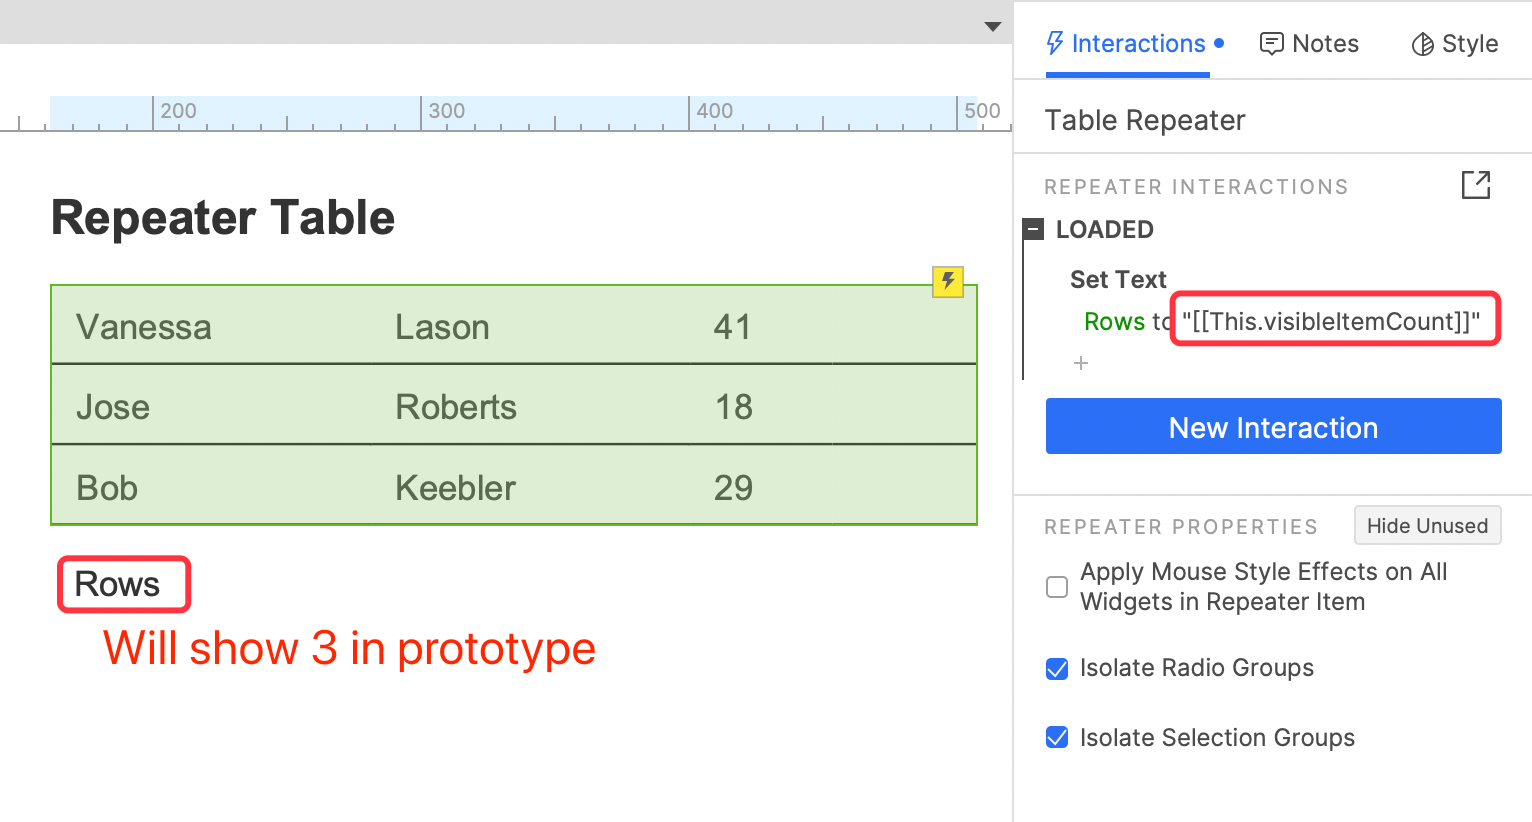The image size is (1532, 822).
Task: Select the Set Text action
Action: coord(1118,279)
